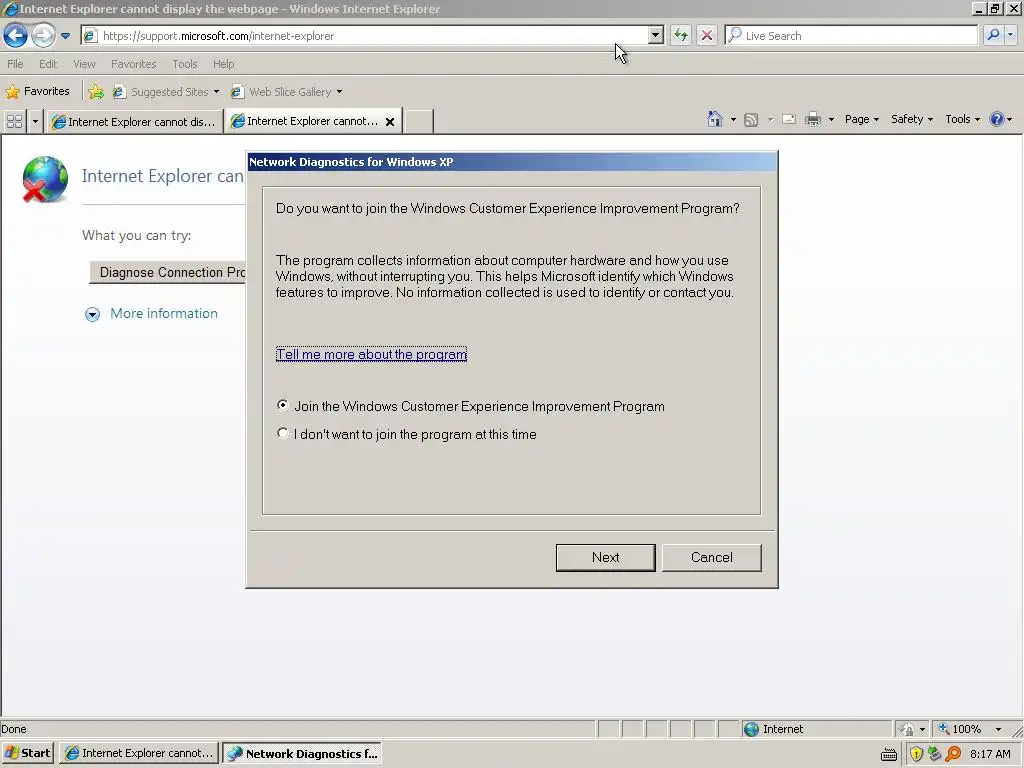Click the 100% zoom level button
This screenshot has height=768, width=1024.
click(960, 729)
